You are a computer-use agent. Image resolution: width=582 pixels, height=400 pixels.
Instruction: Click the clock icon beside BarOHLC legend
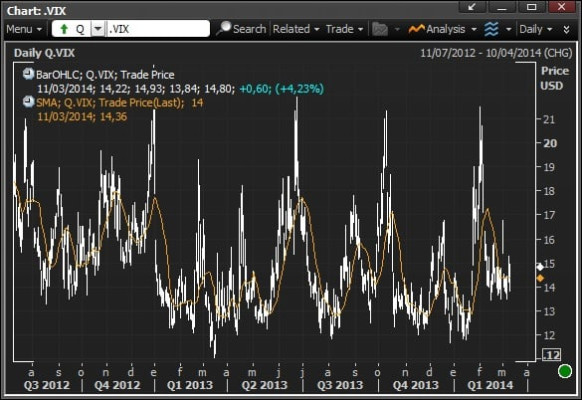tap(28, 74)
